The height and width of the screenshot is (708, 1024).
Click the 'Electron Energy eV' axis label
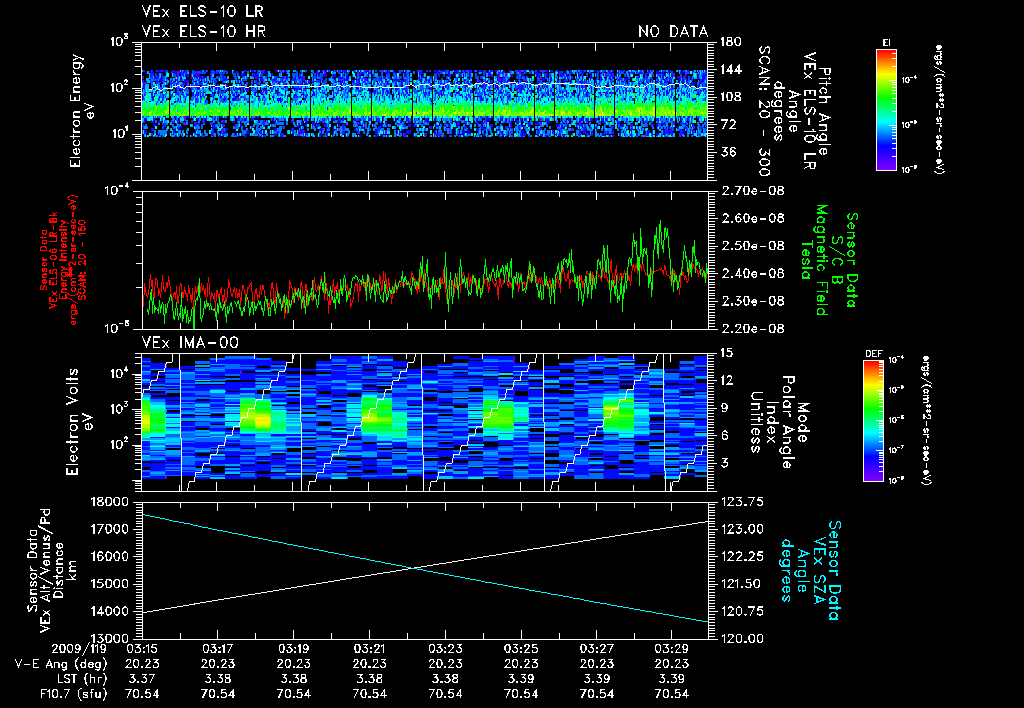(83, 111)
